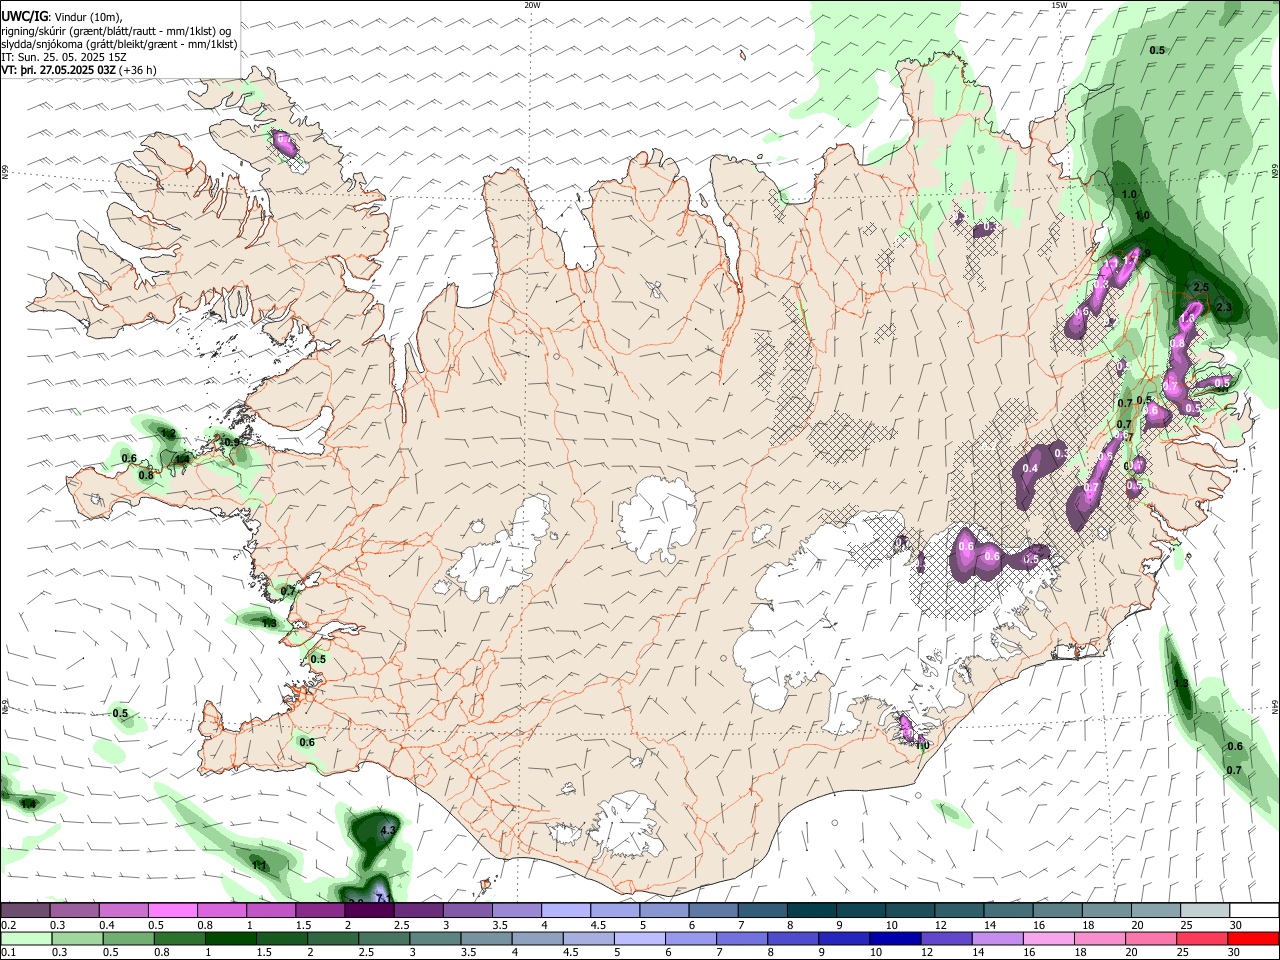Click the pale grey 25 mm snow legend swatch
Viewport: 1280px width, 960px height.
tap(1205, 910)
